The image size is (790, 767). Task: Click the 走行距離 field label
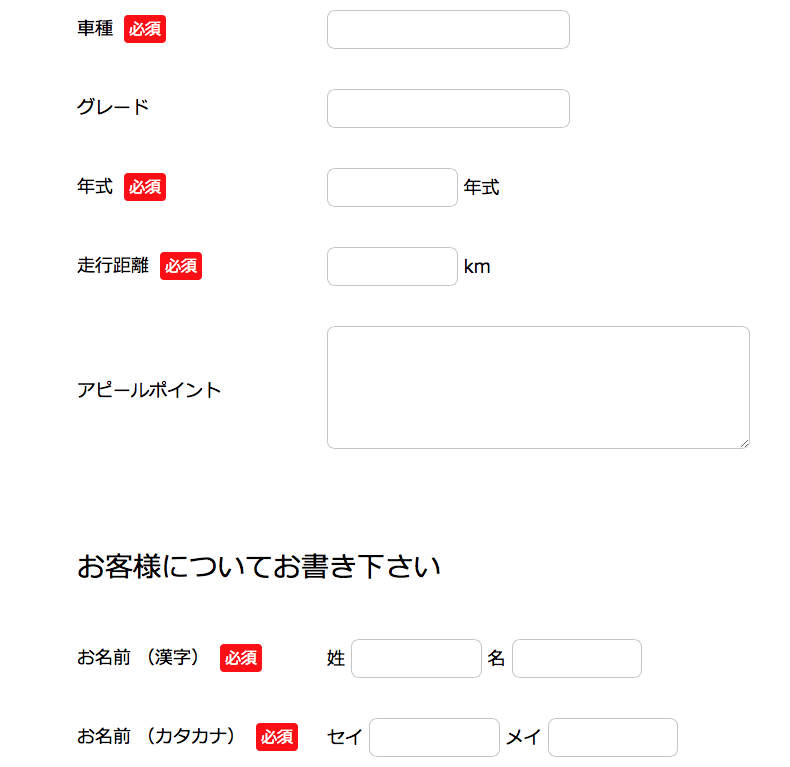pyautogui.click(x=113, y=266)
